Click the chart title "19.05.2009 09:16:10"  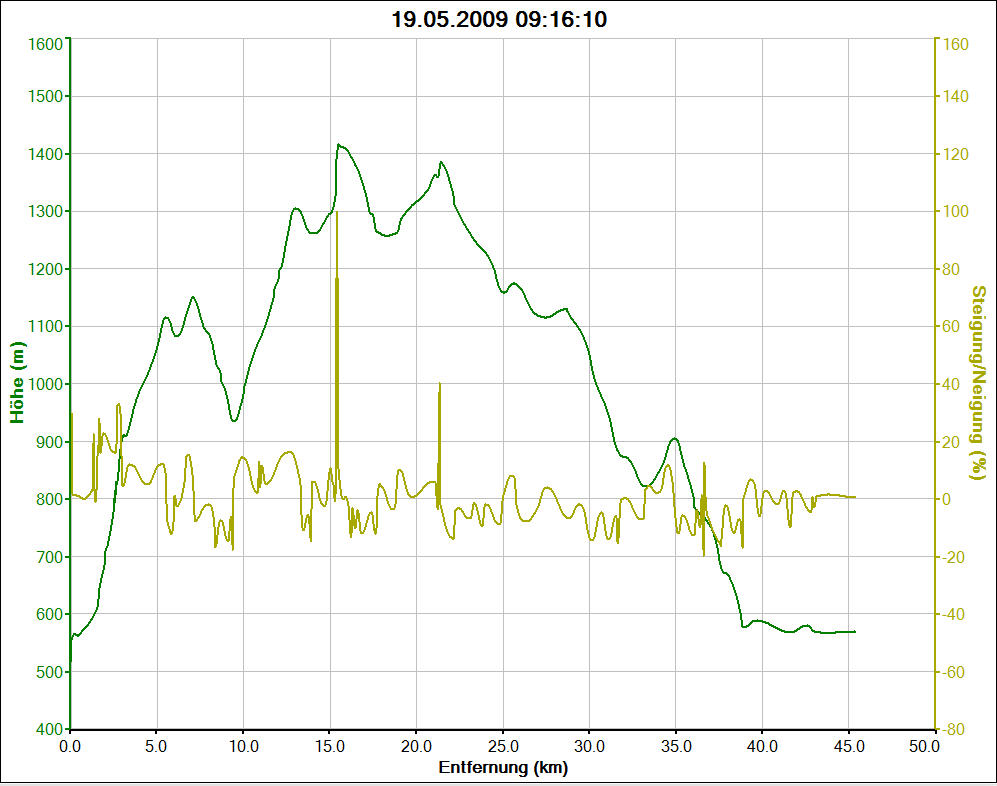click(498, 20)
